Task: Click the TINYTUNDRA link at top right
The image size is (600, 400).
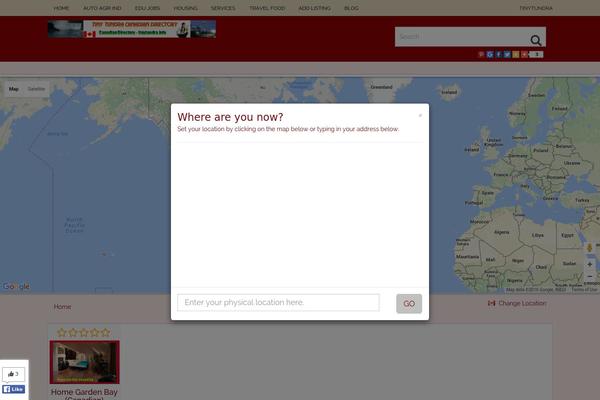Action: tap(536, 8)
